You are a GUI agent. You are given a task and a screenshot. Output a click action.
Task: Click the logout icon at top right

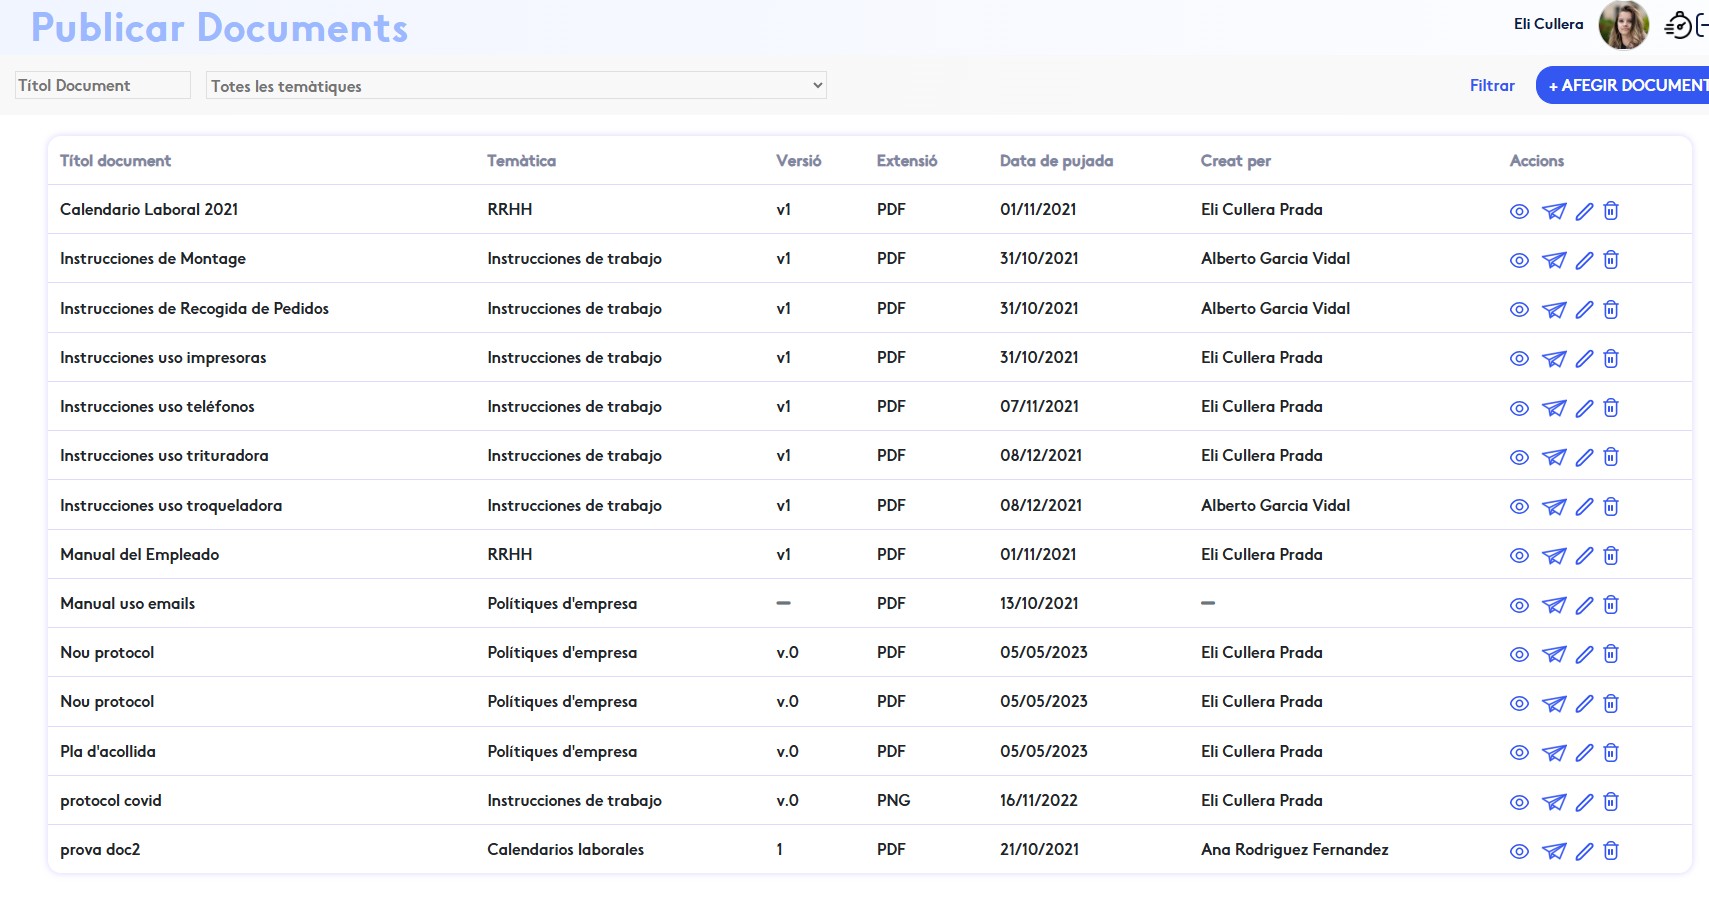pyautogui.click(x=1701, y=25)
